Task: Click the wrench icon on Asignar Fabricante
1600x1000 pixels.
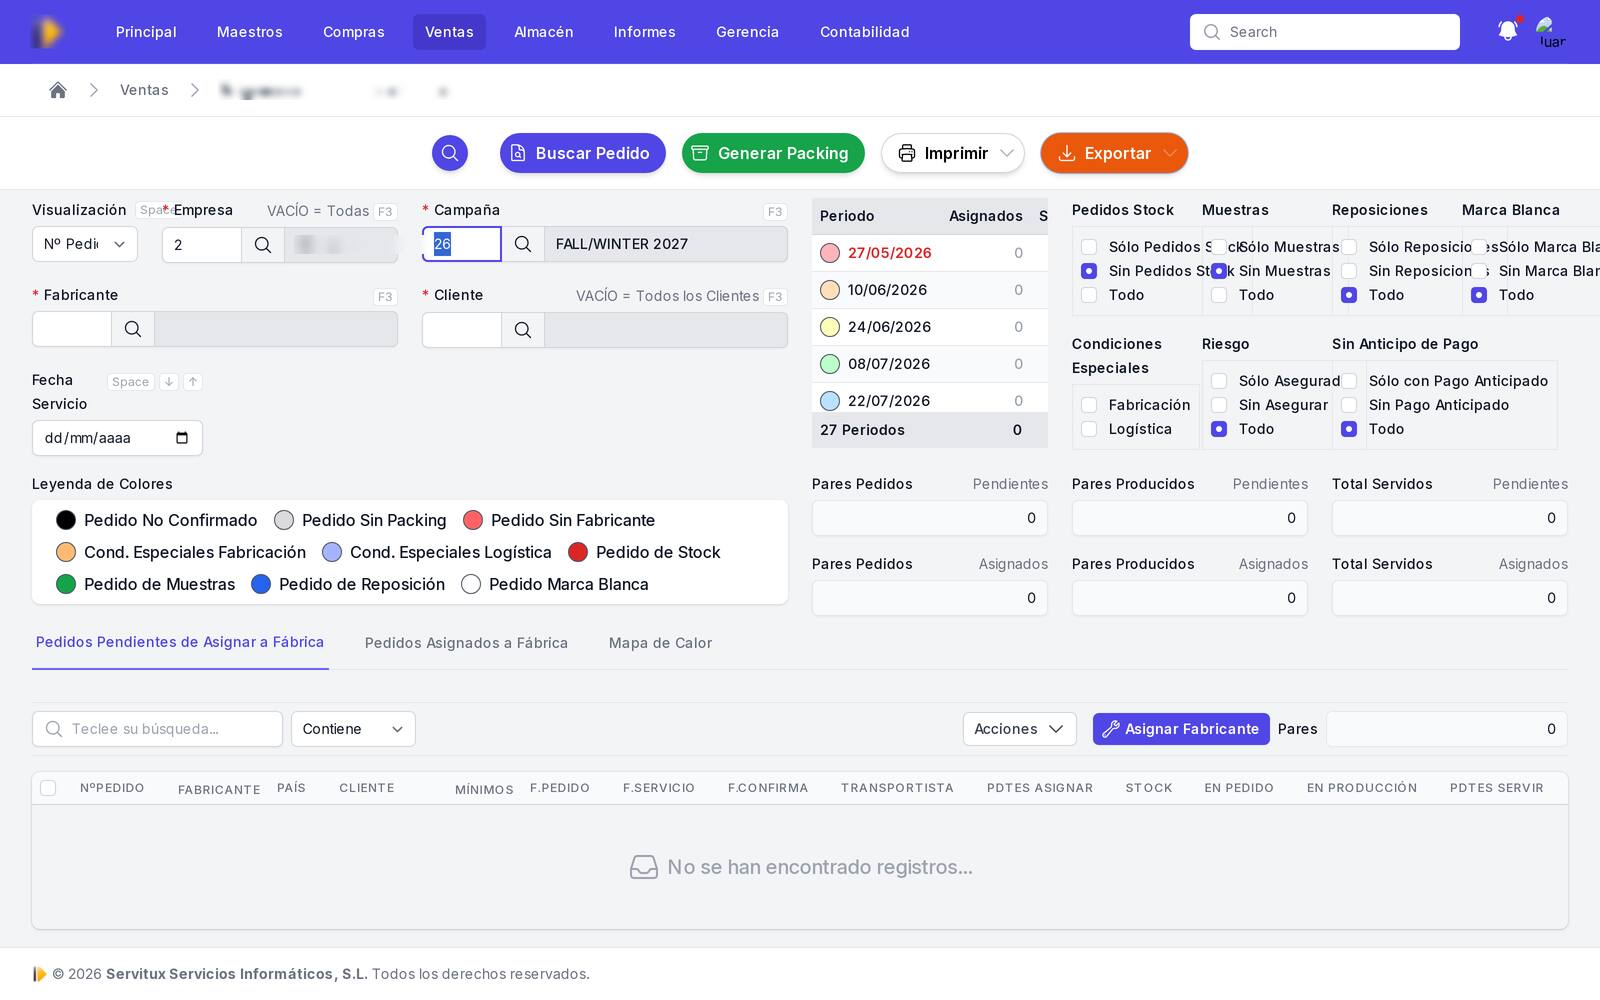Action: (x=1110, y=729)
